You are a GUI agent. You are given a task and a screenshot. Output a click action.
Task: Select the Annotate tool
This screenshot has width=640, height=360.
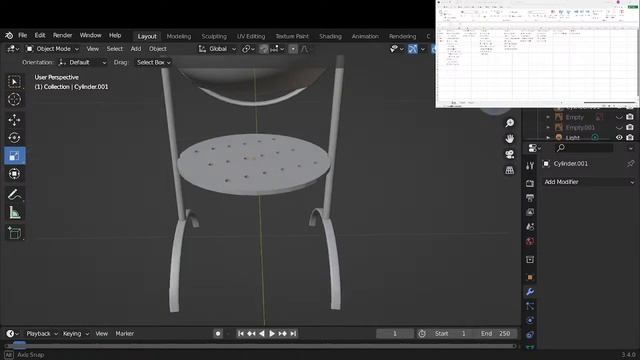click(x=14, y=194)
